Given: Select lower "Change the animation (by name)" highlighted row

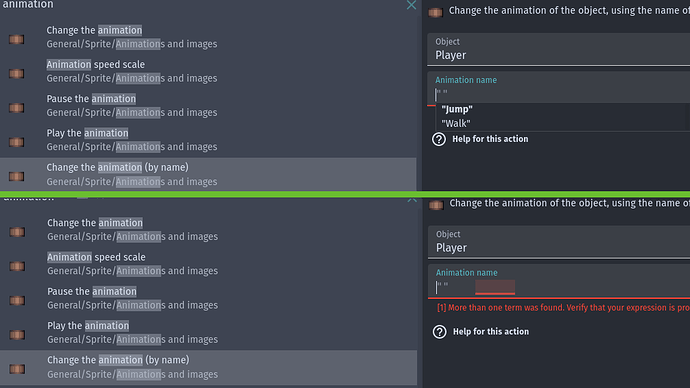Looking at the screenshot, I should (209, 367).
